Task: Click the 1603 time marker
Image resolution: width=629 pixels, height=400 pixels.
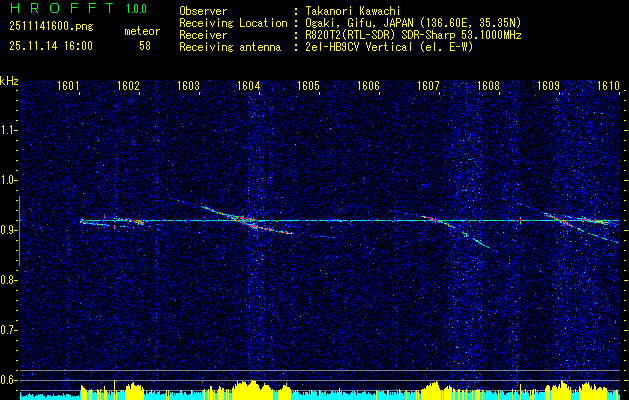Action: tap(188, 86)
